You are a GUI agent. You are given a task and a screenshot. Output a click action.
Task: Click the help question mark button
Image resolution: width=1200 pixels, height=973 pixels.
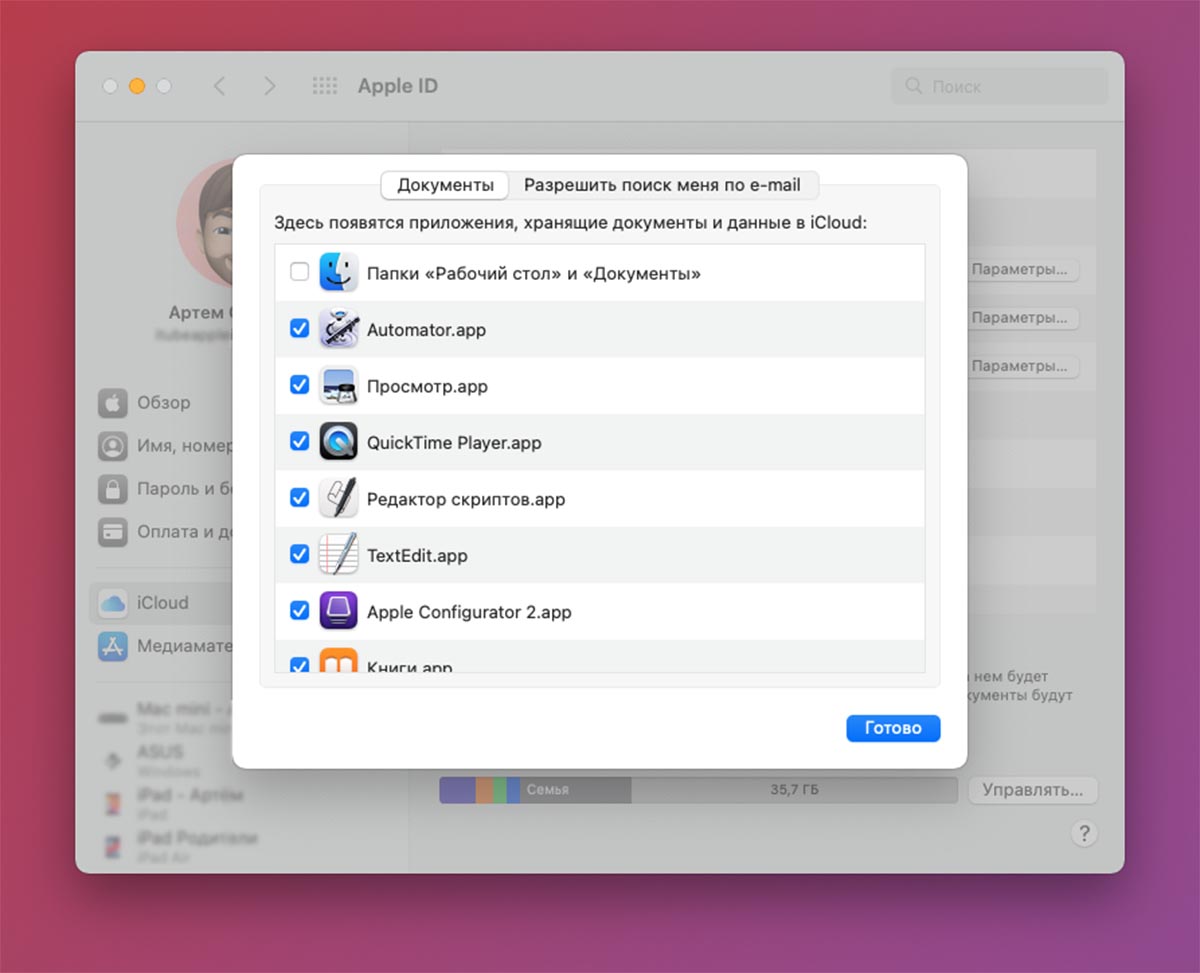[x=1084, y=834]
